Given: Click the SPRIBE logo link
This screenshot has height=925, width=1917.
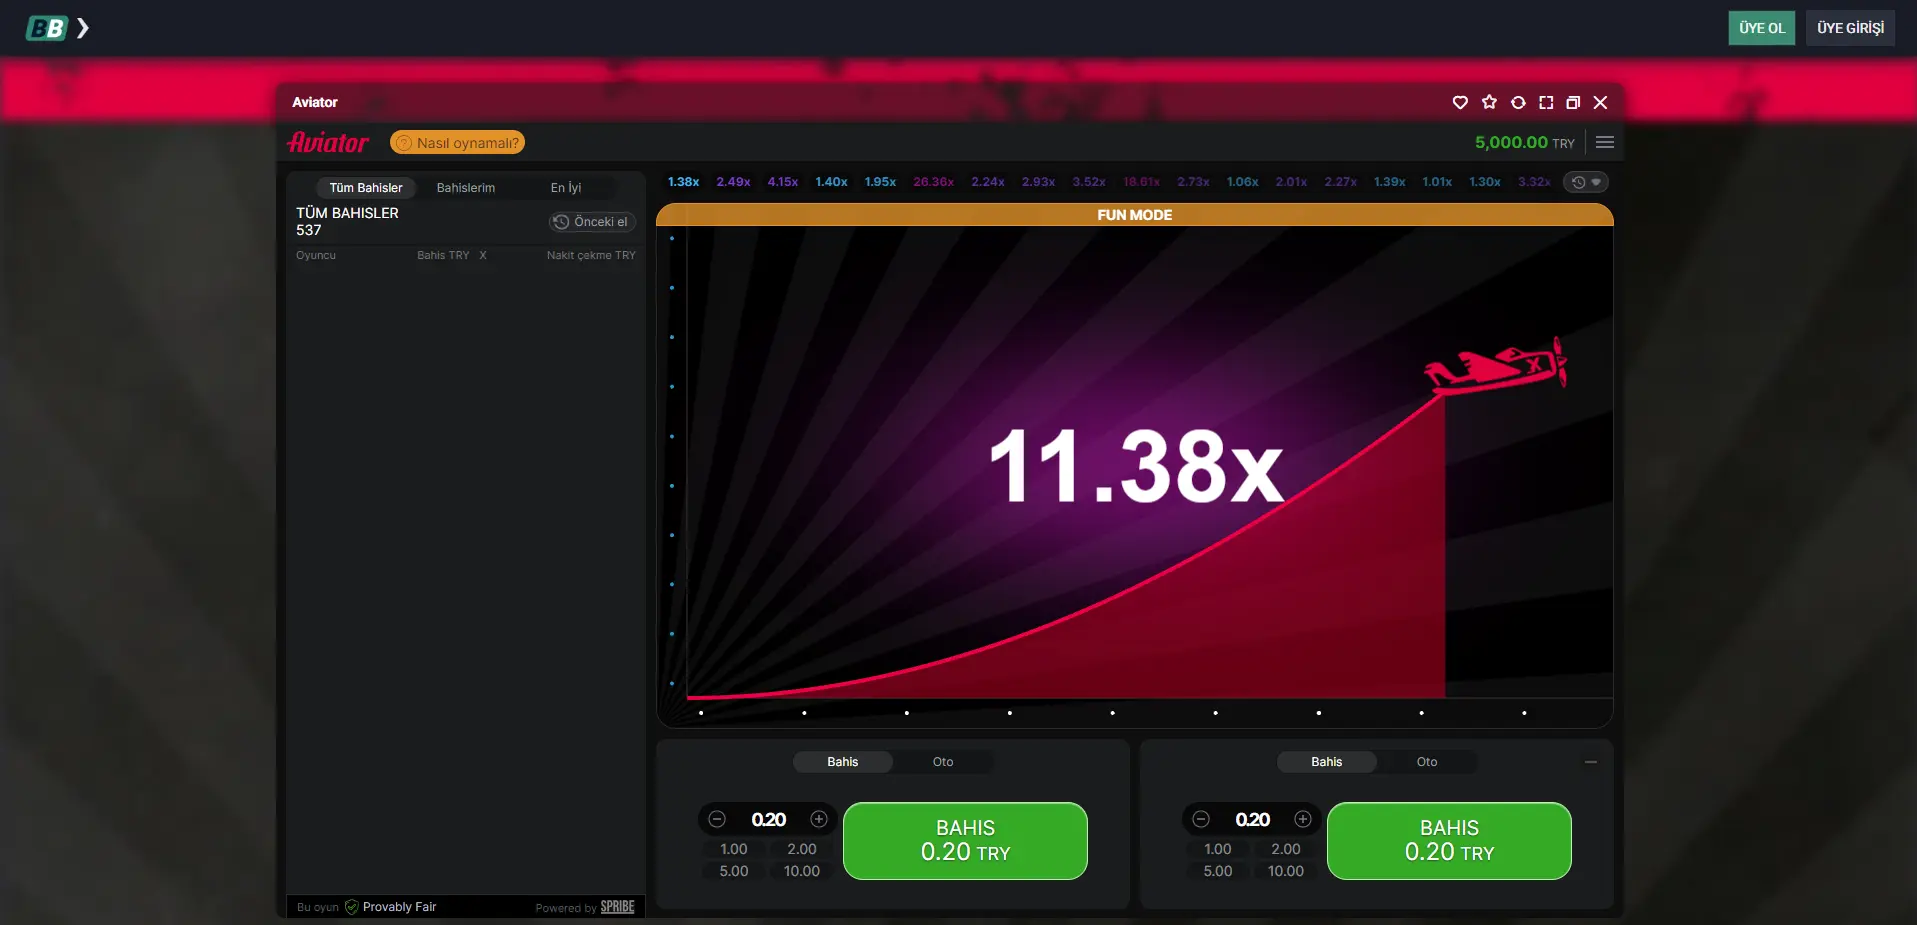Looking at the screenshot, I should [x=617, y=907].
